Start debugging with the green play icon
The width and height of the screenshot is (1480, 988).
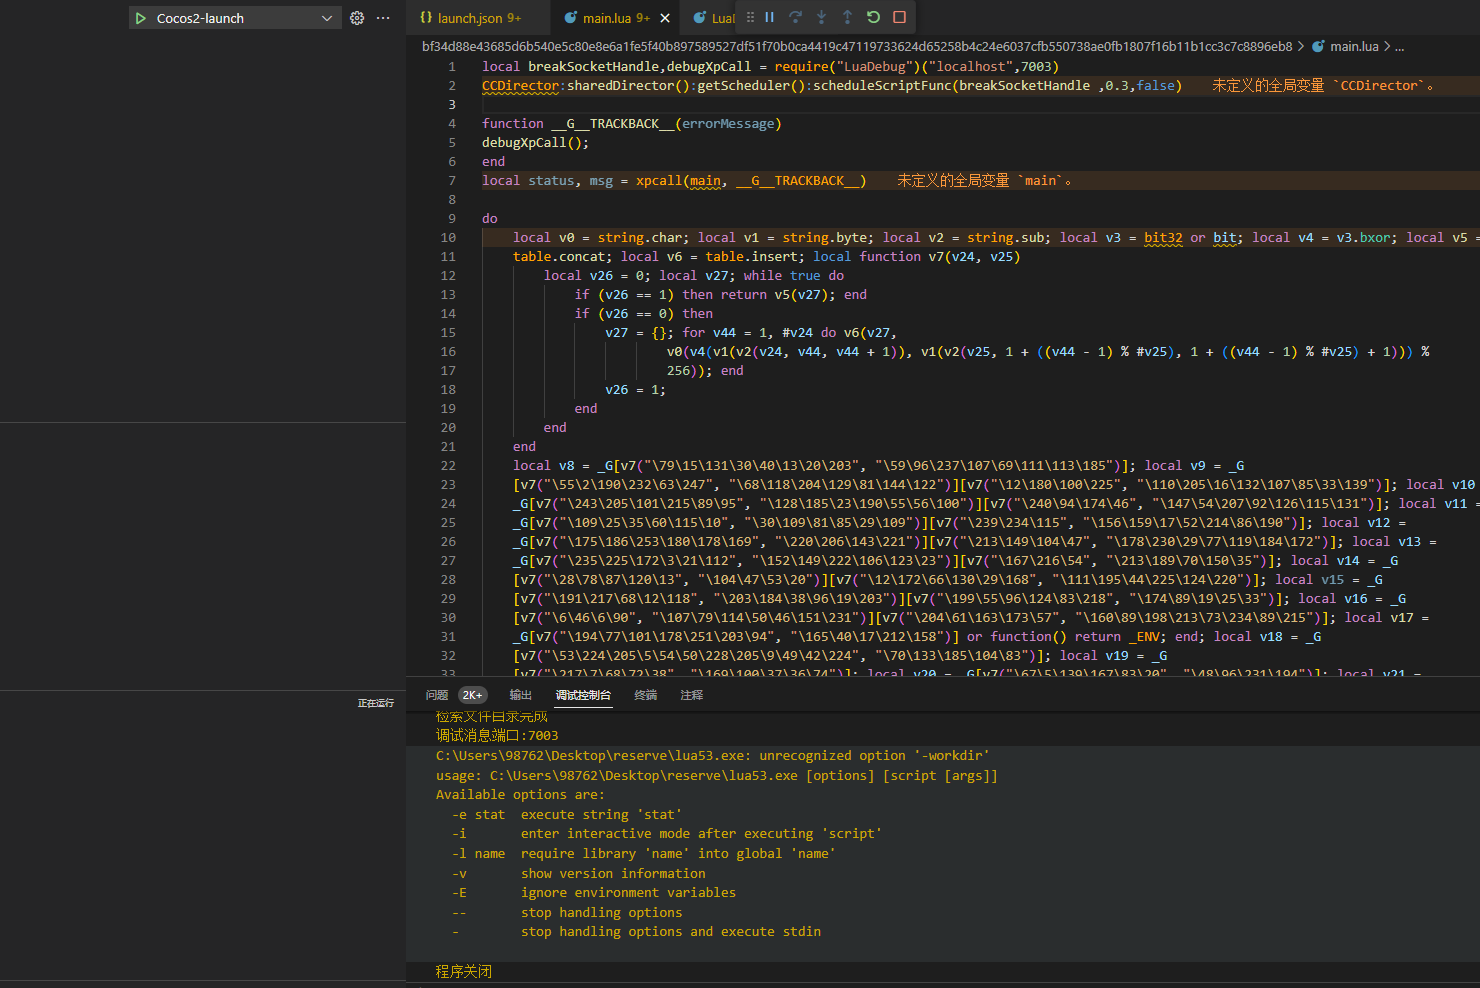[x=141, y=18]
